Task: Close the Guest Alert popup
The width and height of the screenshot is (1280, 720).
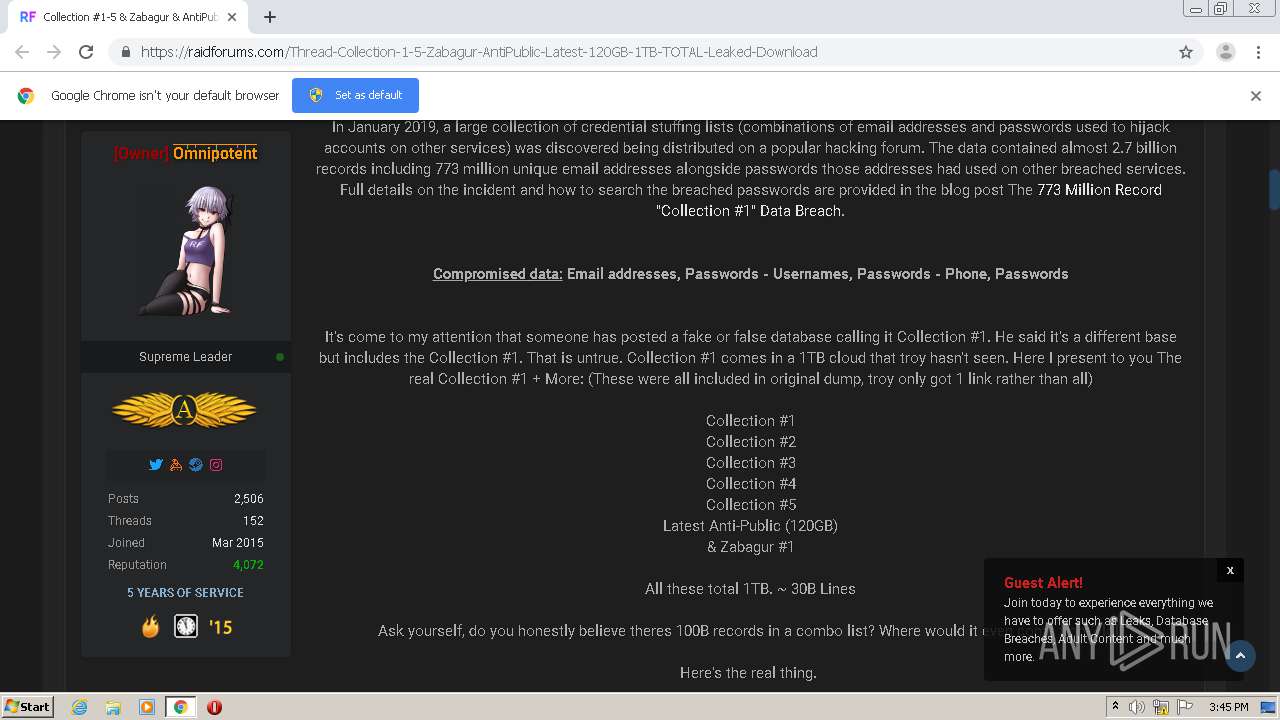Action: pos(1230,570)
